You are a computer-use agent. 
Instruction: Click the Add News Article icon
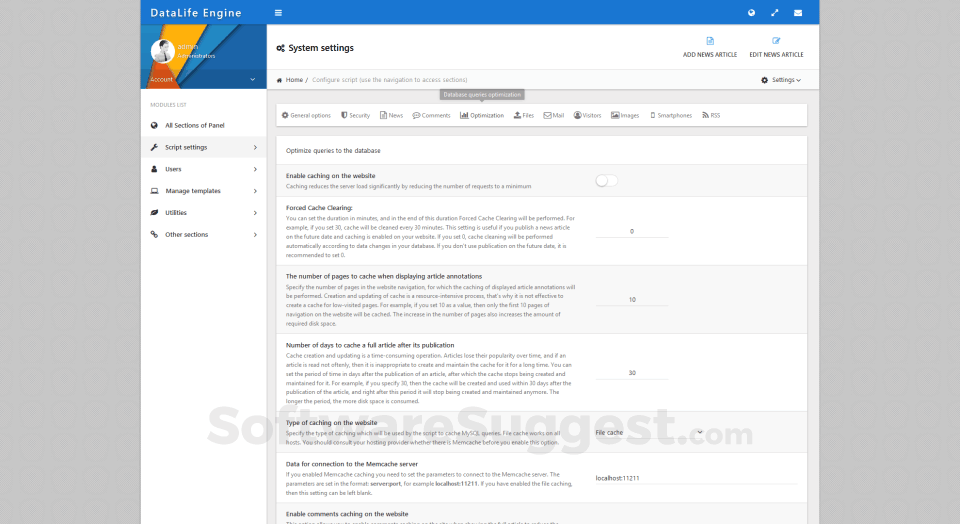[x=710, y=41]
